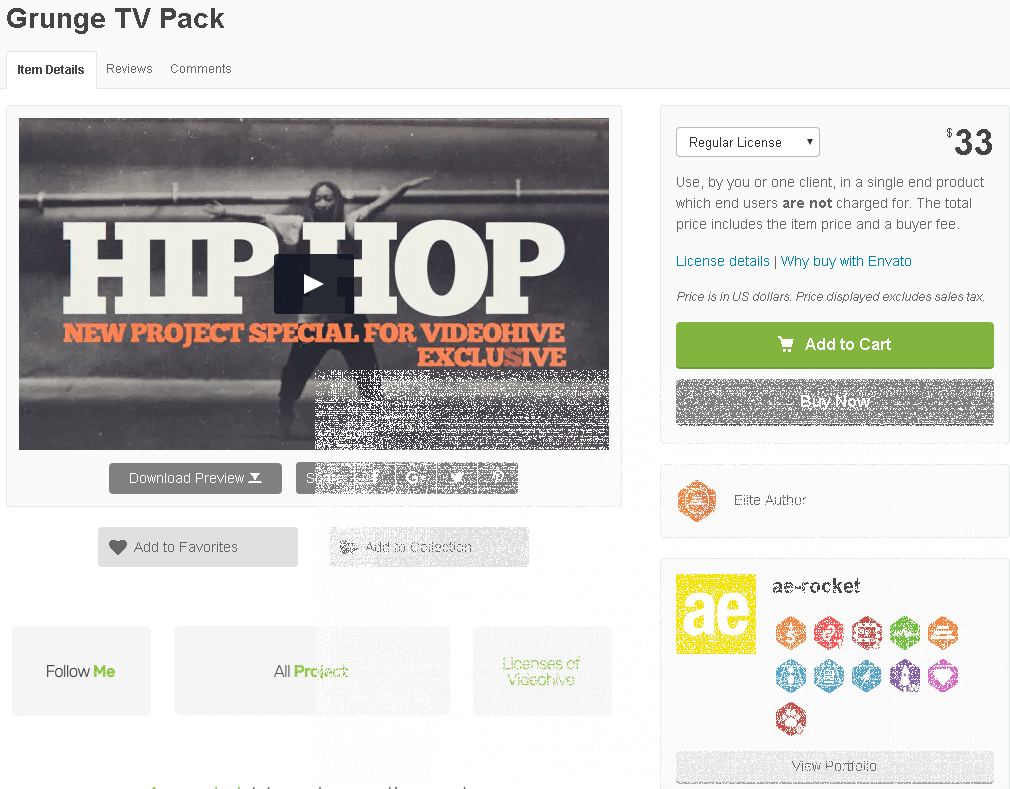Click the purple hexagon author badge
Image resolution: width=1010 pixels, height=789 pixels.
pos(905,676)
